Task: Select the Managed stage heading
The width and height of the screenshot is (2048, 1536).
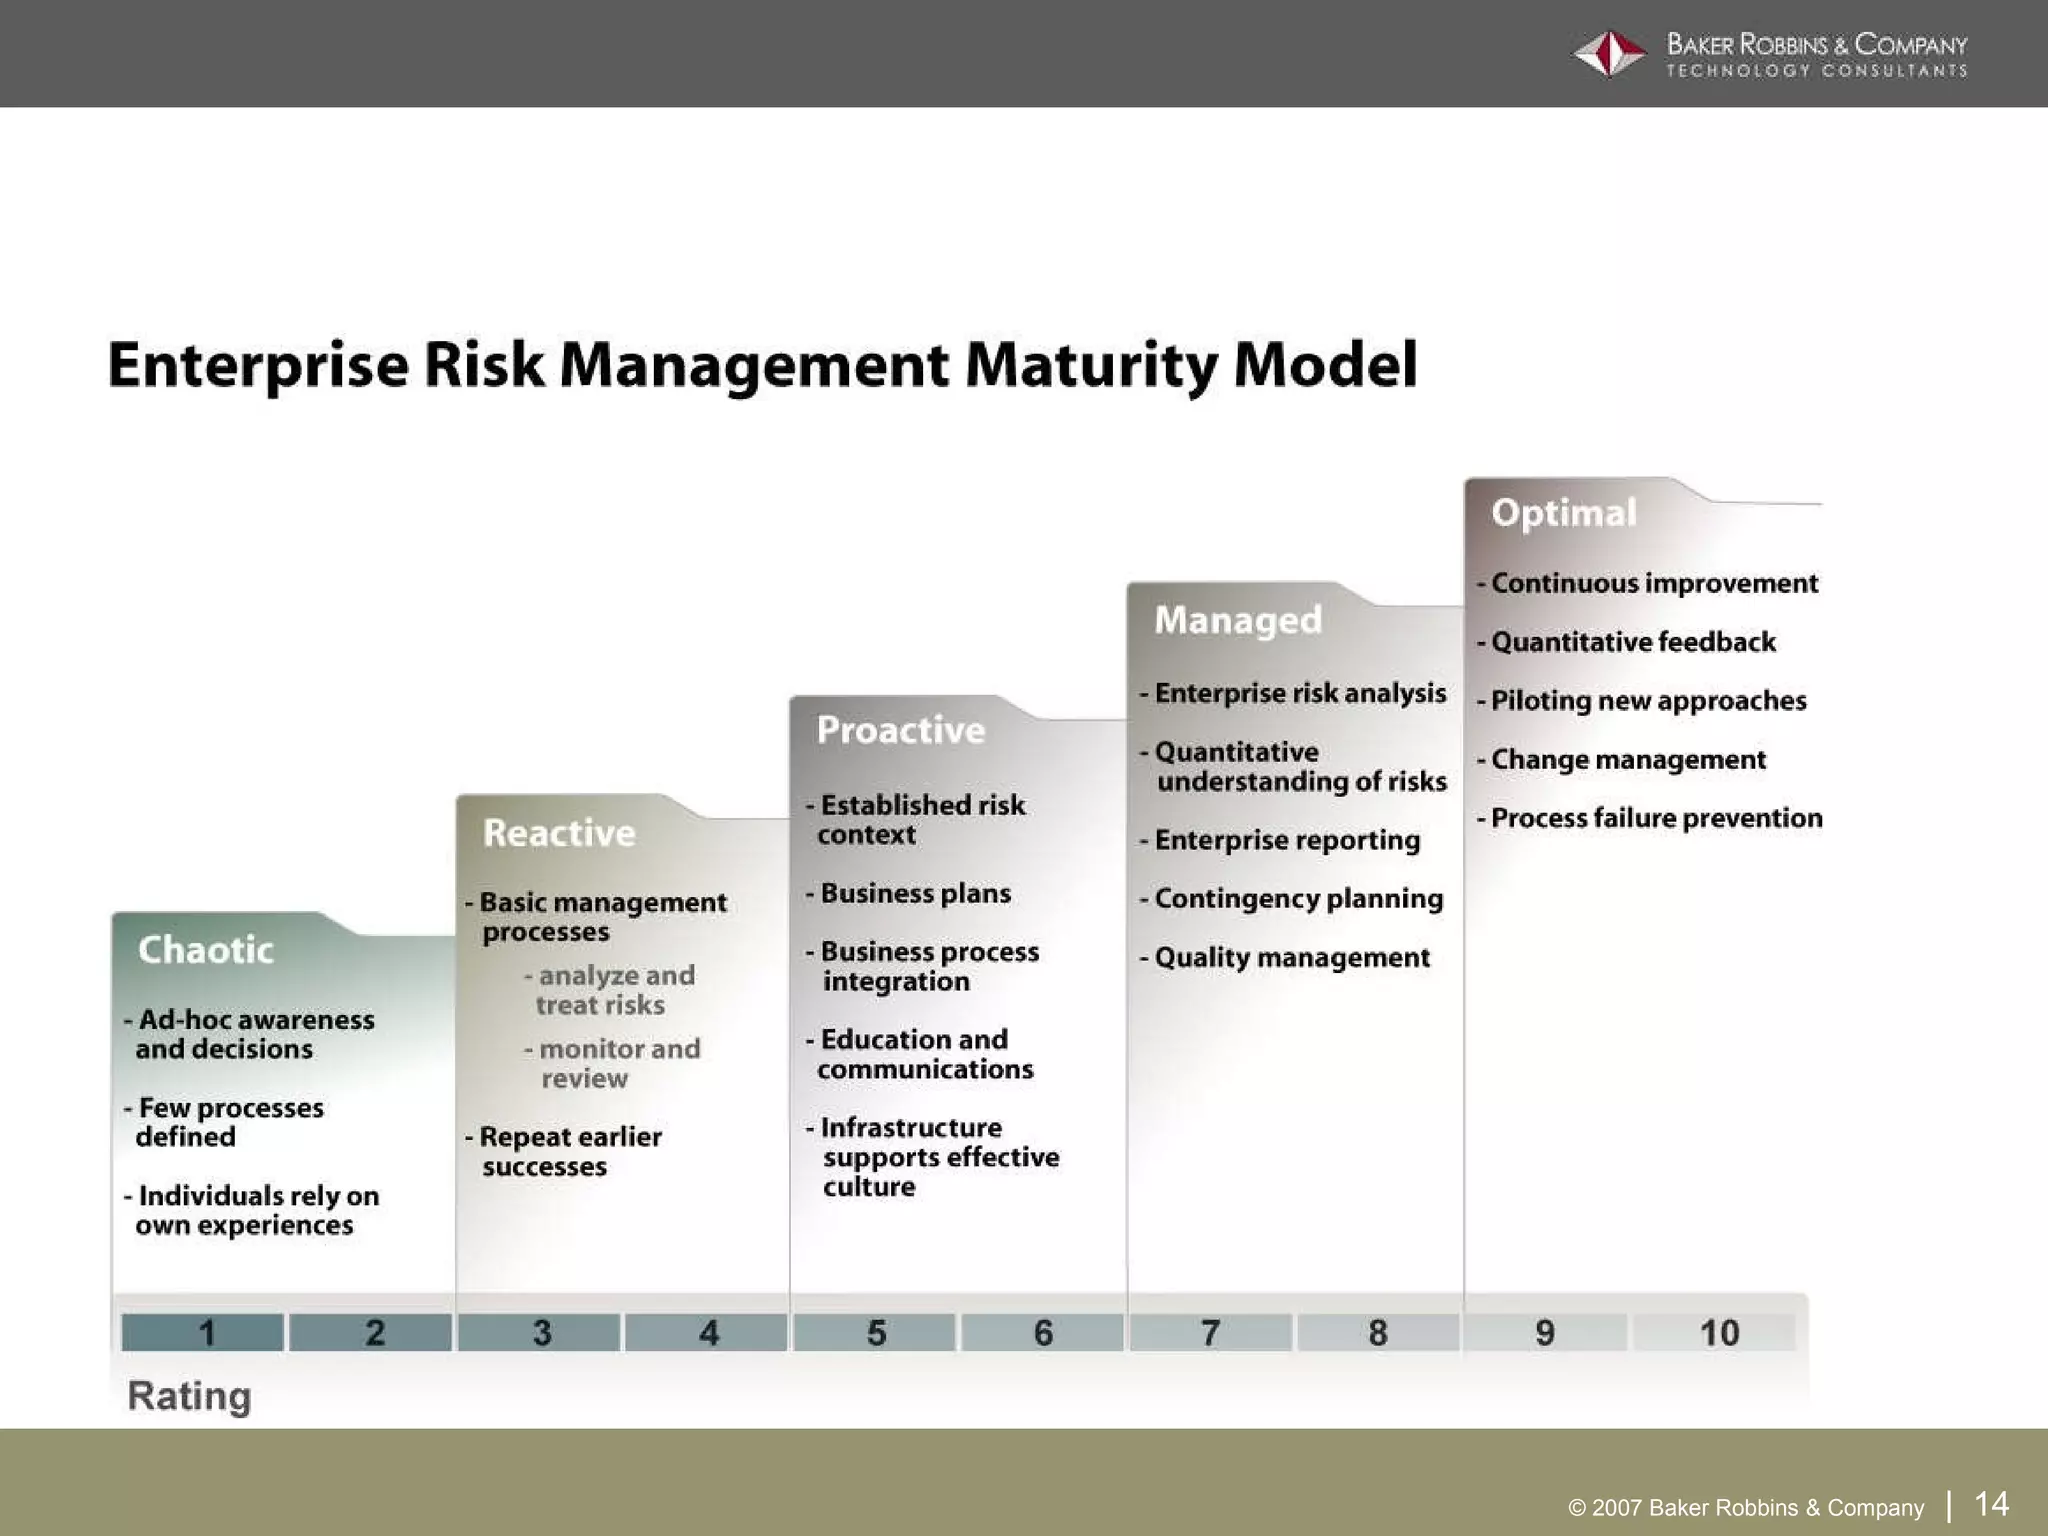Action: point(1238,620)
